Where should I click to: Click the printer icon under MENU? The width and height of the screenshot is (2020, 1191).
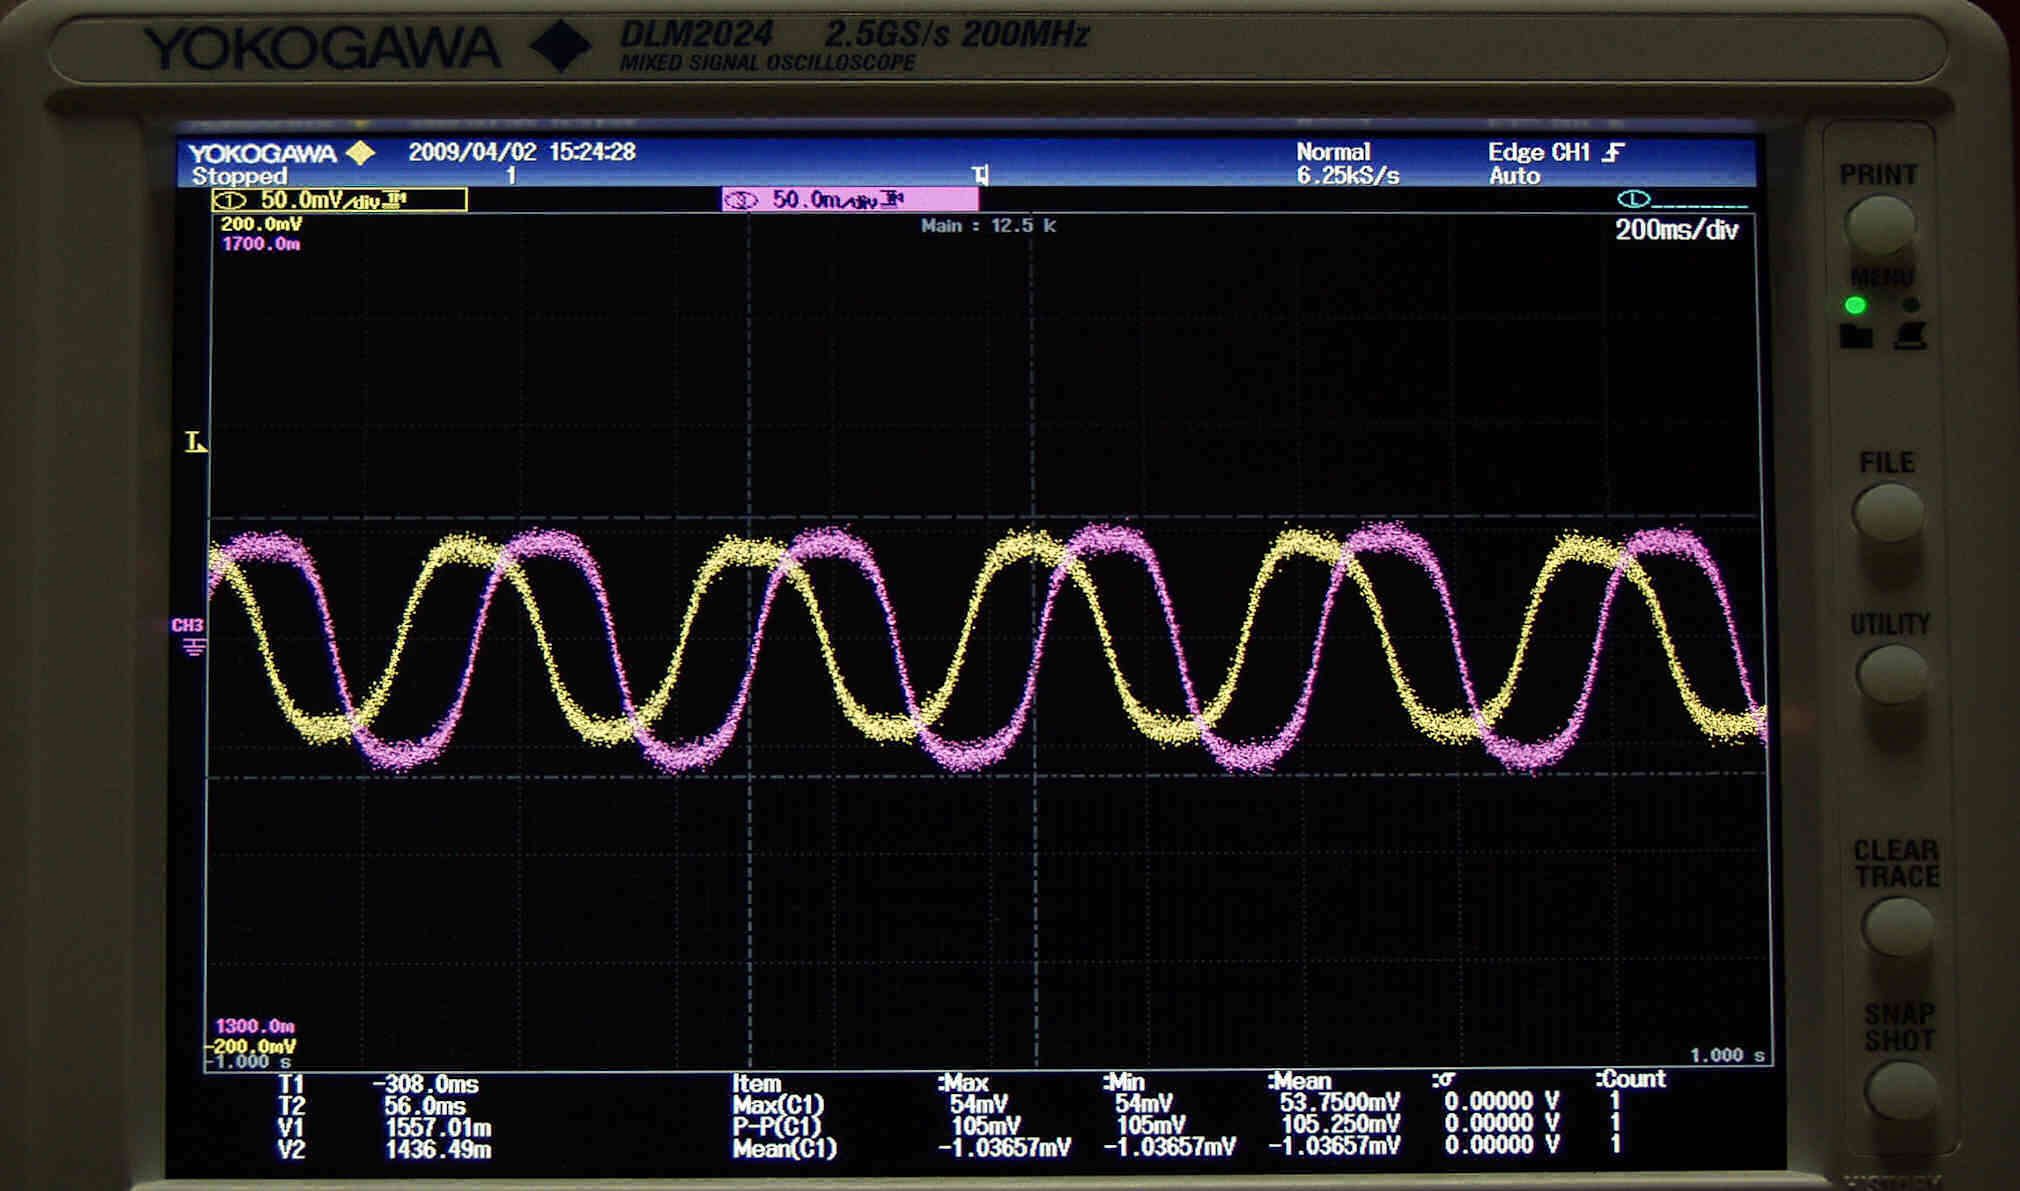pos(1909,336)
